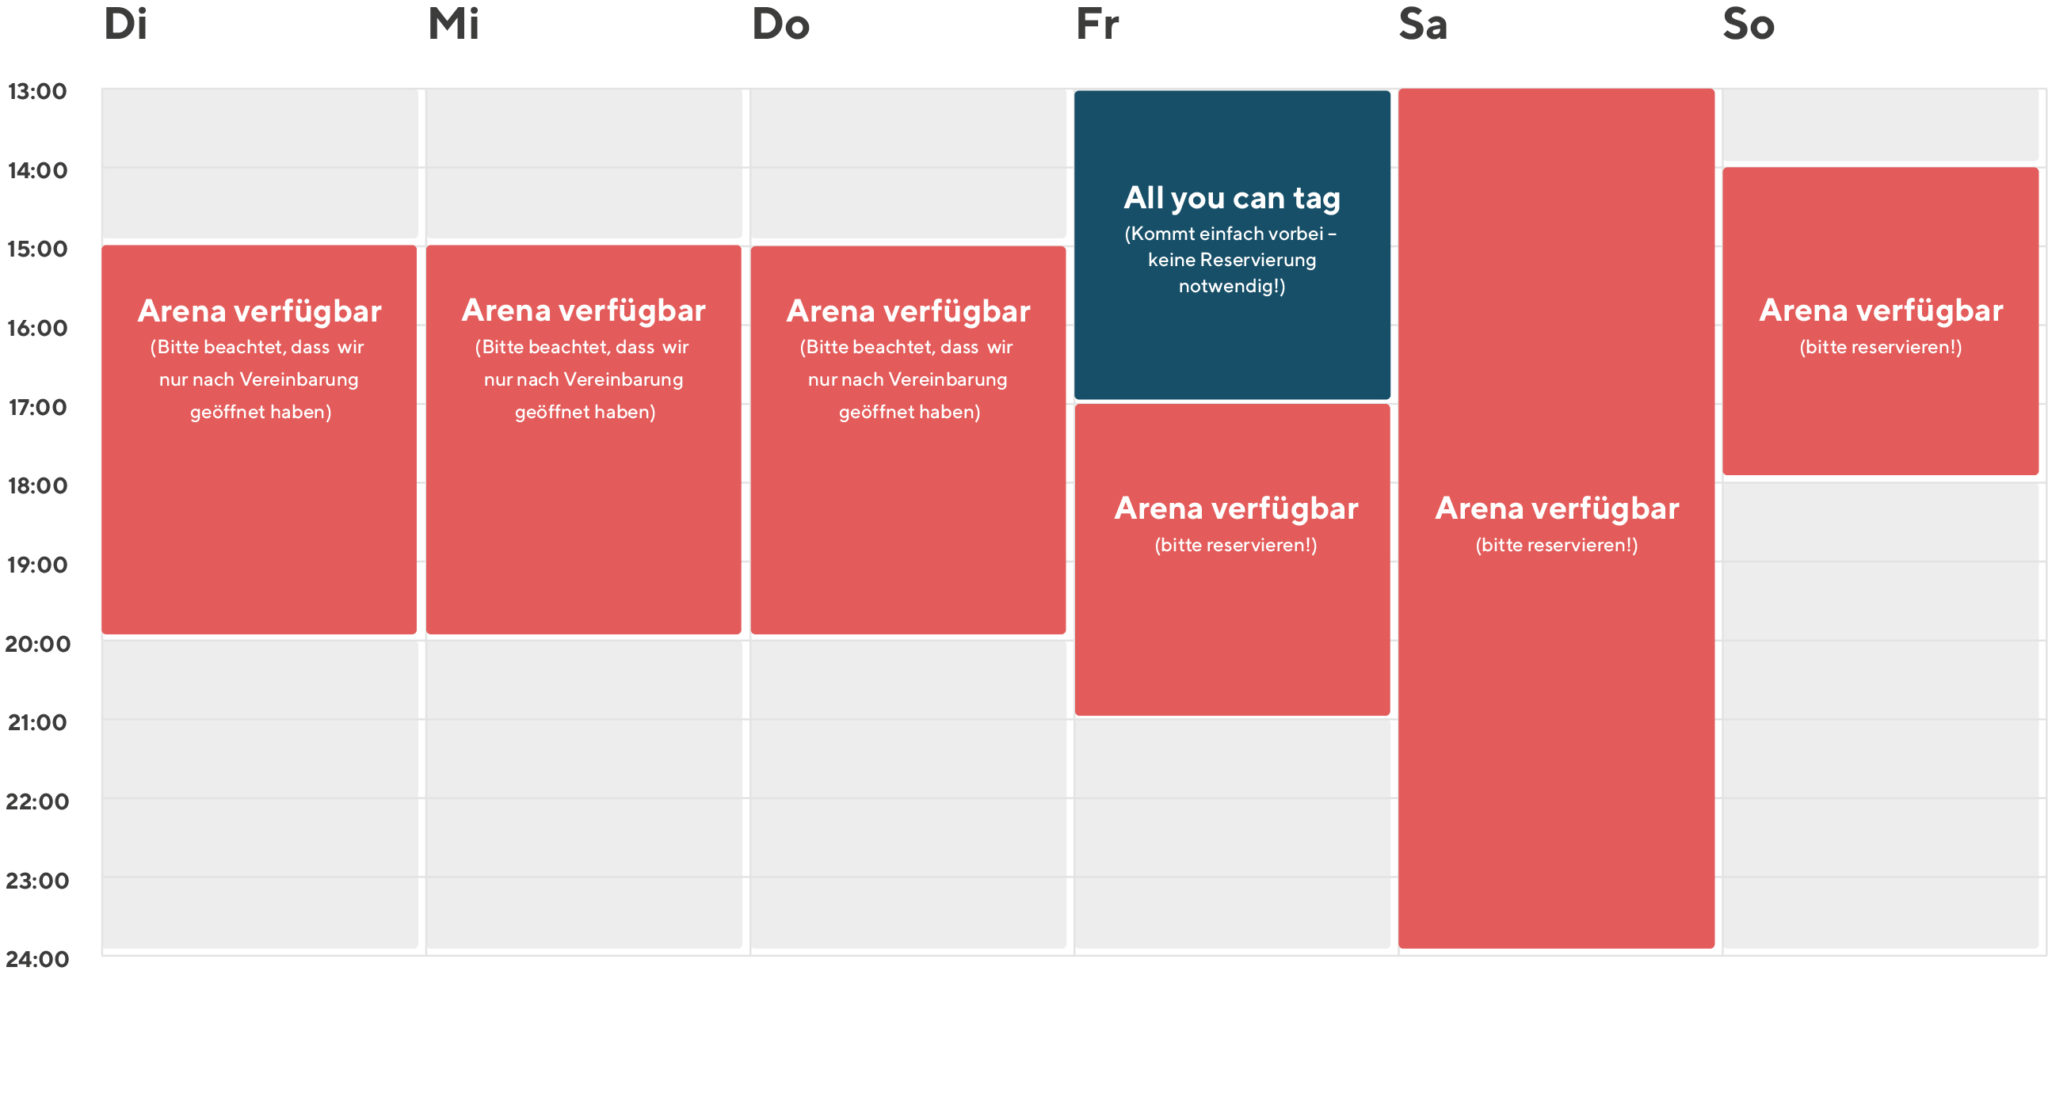2048x1108 pixels.
Task: Click empty Sunday slot at 13:00
Action: coord(1880,126)
